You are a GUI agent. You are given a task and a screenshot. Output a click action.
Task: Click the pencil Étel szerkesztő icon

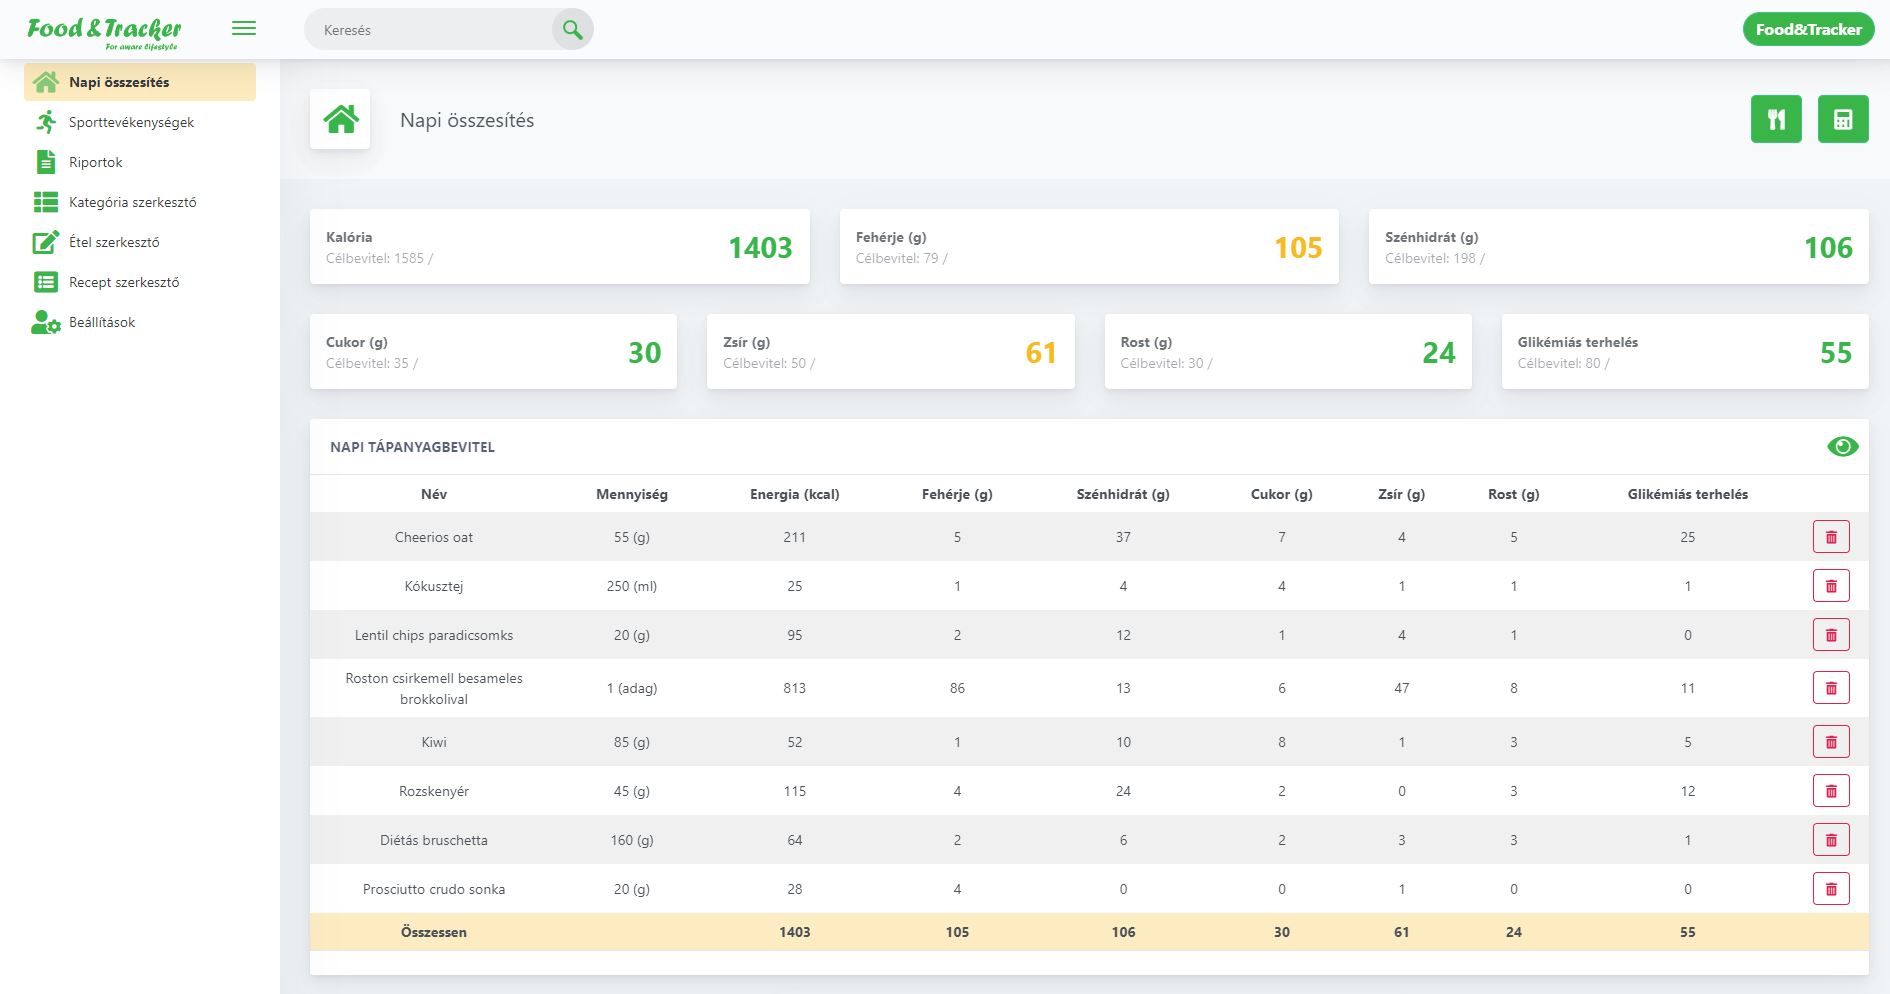point(46,242)
